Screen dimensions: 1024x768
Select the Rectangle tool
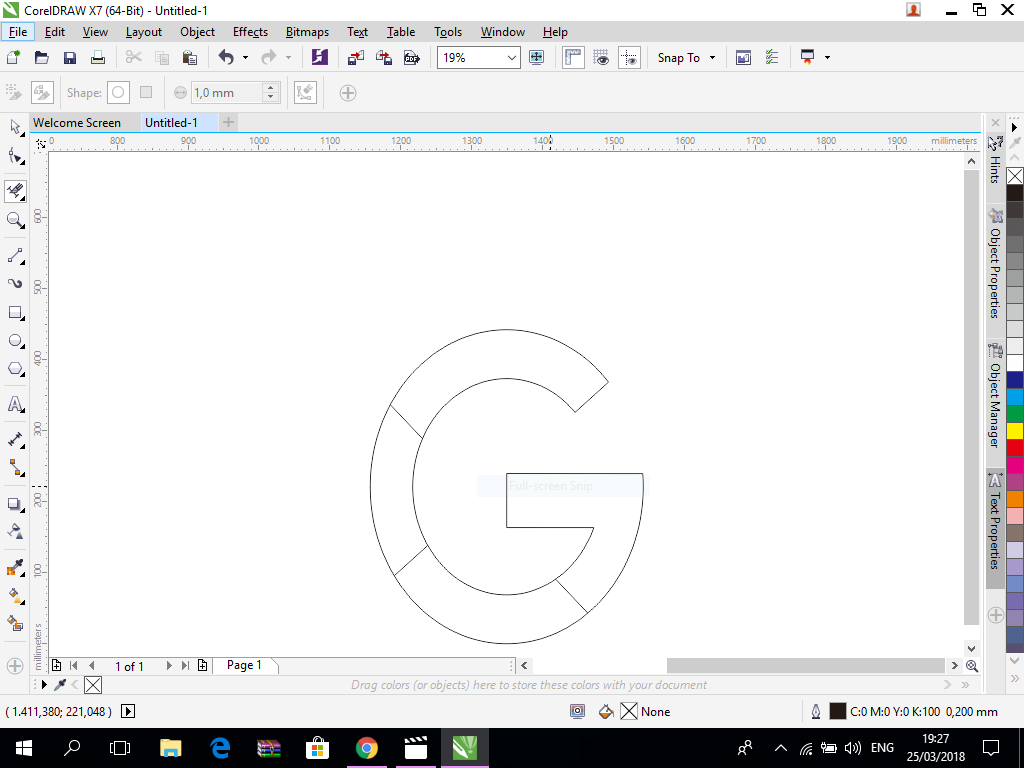(x=15, y=312)
